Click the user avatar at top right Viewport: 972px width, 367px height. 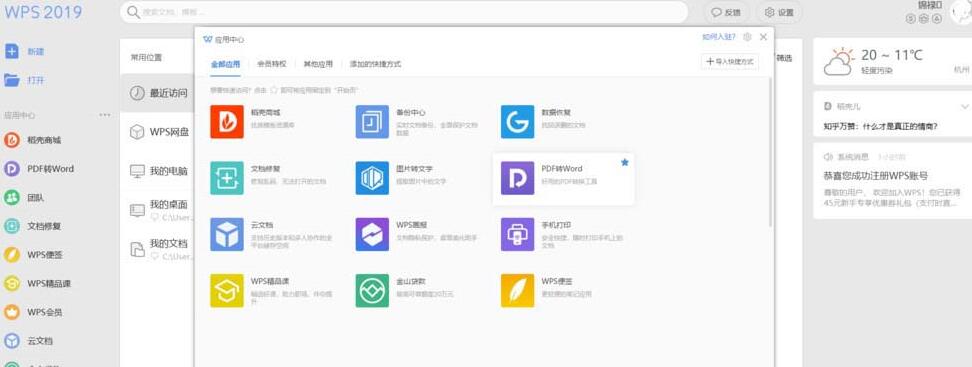(960, 12)
